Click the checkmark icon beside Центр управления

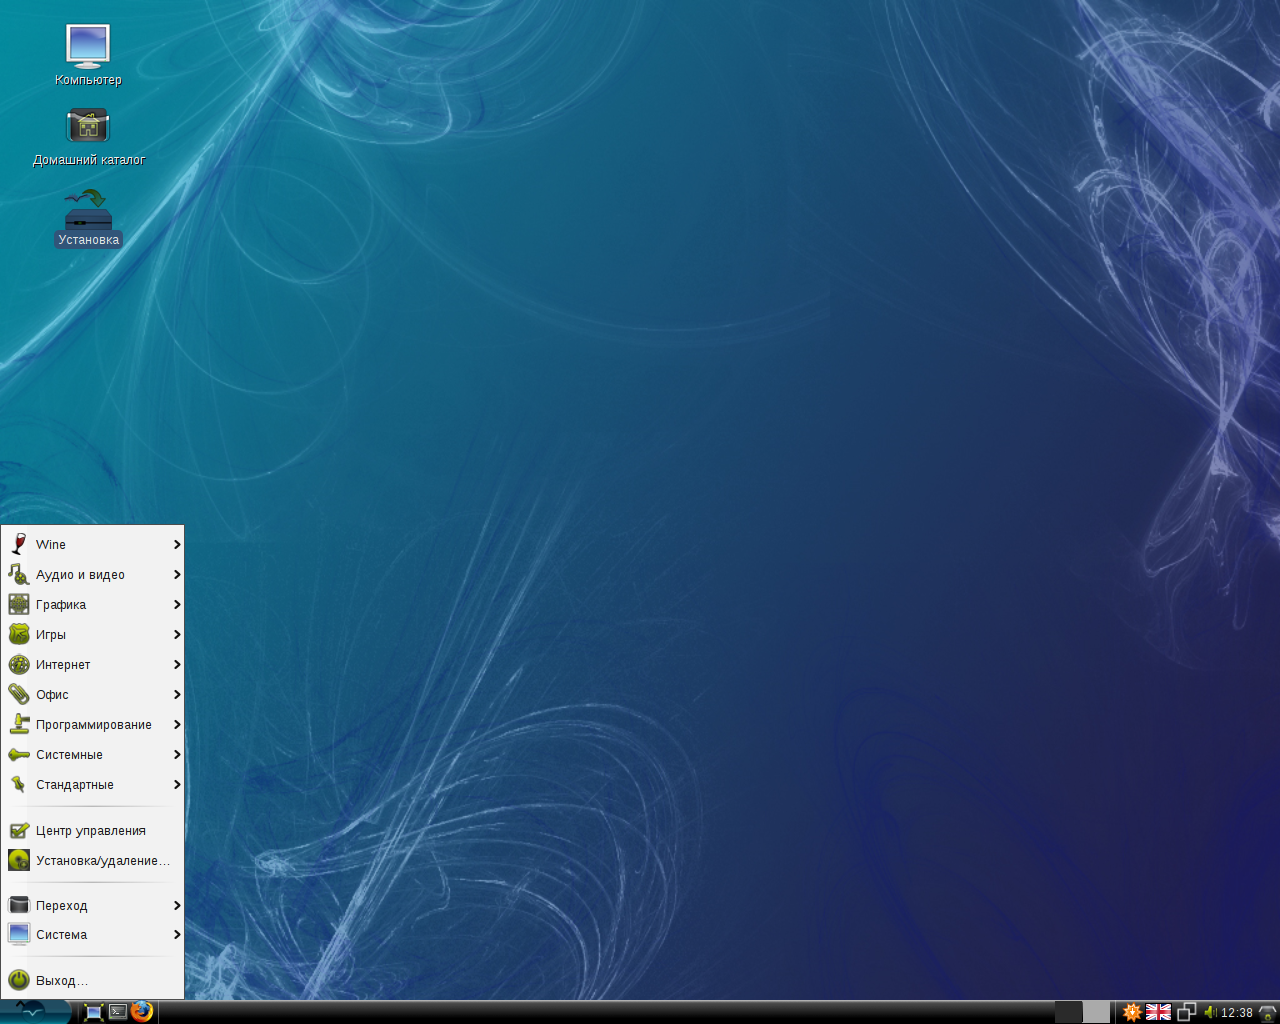pos(19,830)
